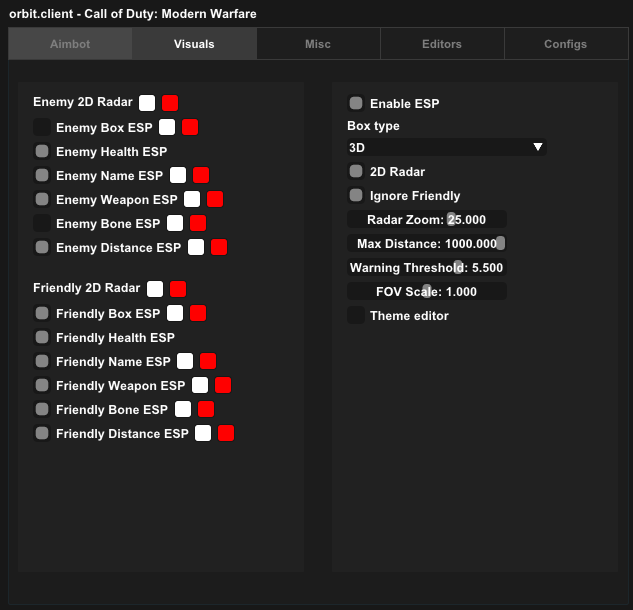Click the Max Distance slider
The width and height of the screenshot is (633, 610).
(427, 244)
